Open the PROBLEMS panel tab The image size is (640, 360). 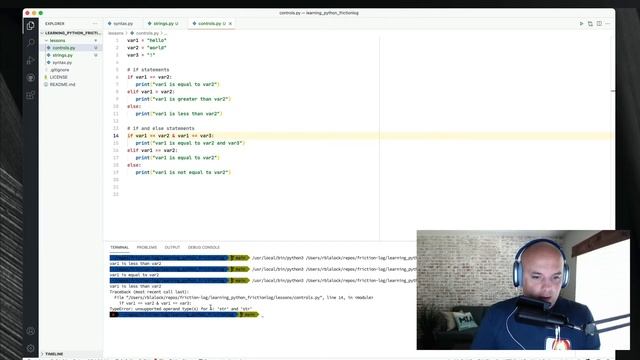[x=147, y=247]
